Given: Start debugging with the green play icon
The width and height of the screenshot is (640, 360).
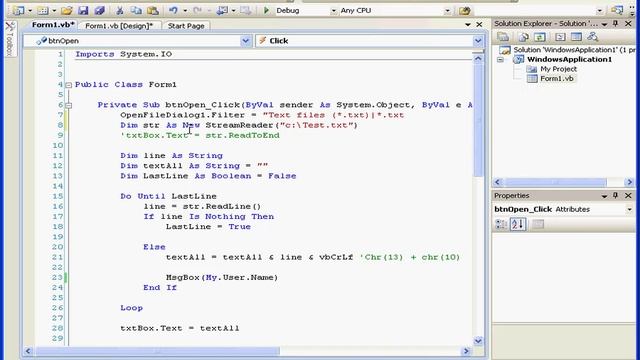Looking at the screenshot, I should pyautogui.click(x=267, y=11).
